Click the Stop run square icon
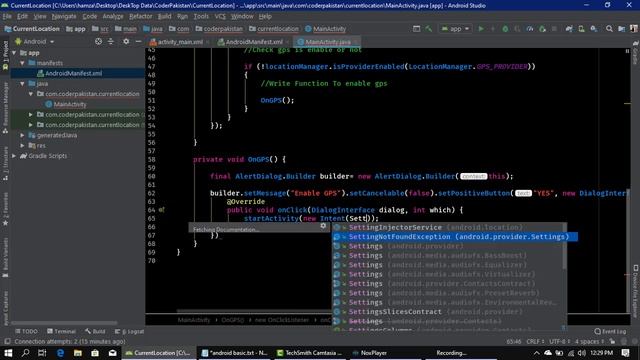 pyautogui.click(x=554, y=29)
